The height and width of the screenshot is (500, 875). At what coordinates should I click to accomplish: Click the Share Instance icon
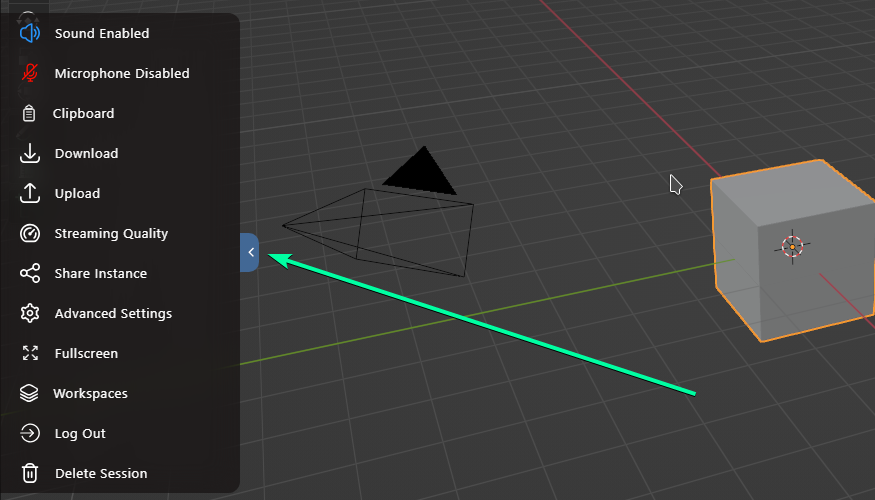tap(30, 273)
